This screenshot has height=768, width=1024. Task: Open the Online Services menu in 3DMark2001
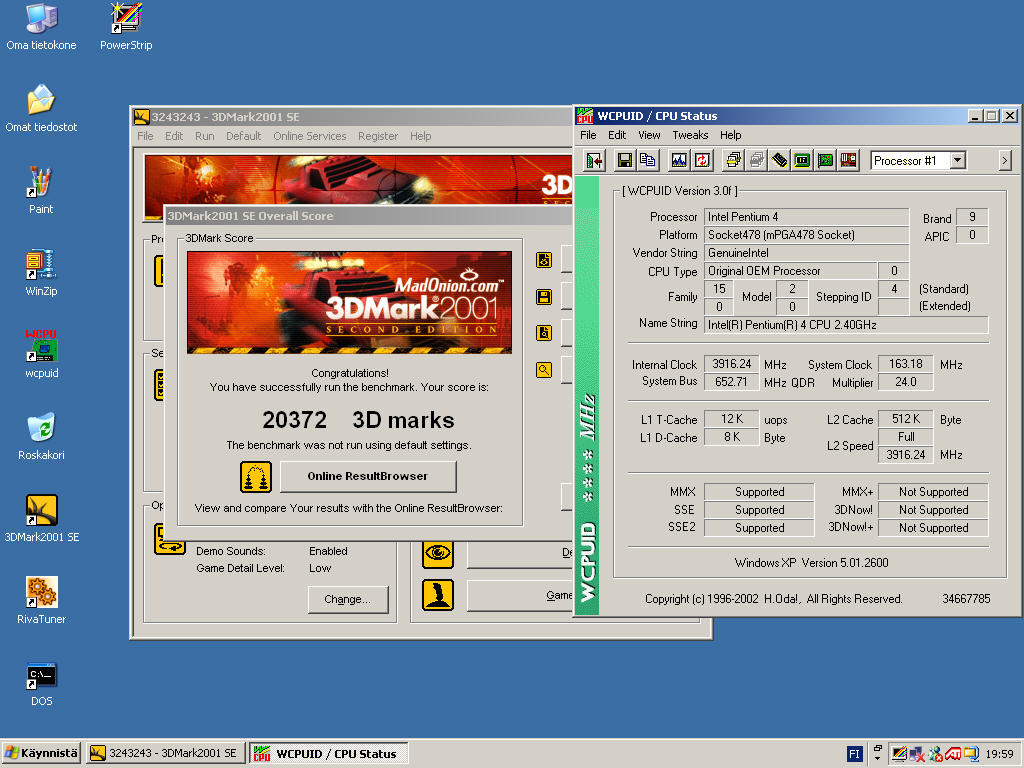(x=310, y=136)
